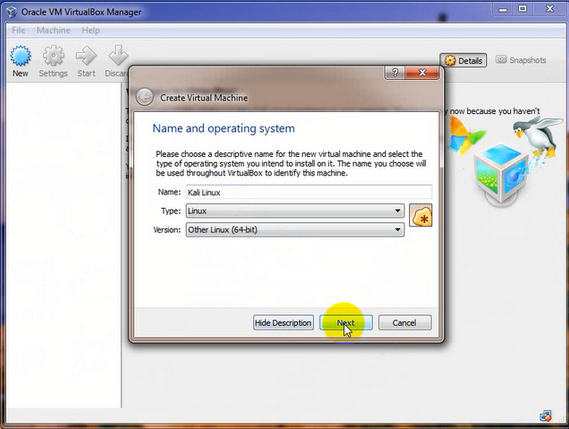The height and width of the screenshot is (429, 569).
Task: Click the 'Name and operating system' heading
Action: 224,128
